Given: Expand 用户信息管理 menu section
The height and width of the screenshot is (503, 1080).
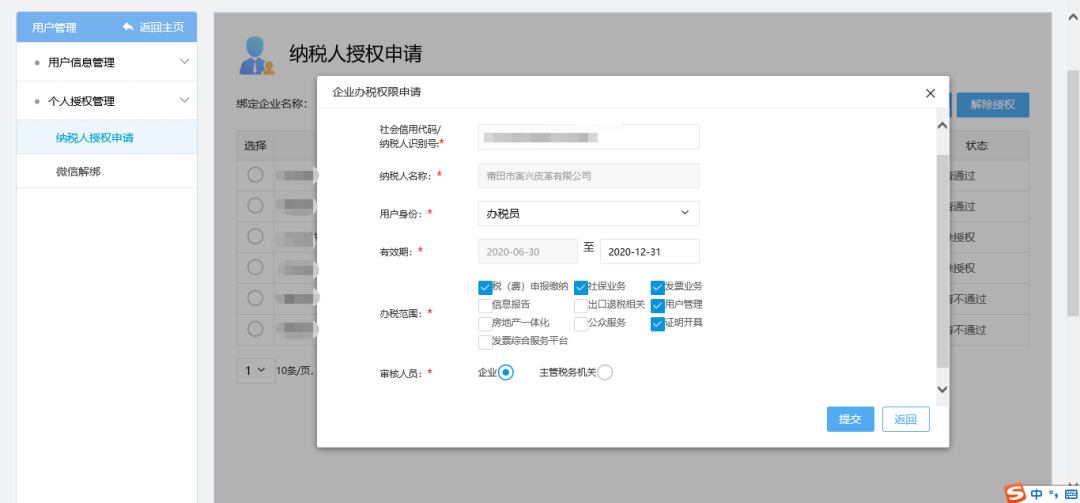Looking at the screenshot, I should point(107,62).
